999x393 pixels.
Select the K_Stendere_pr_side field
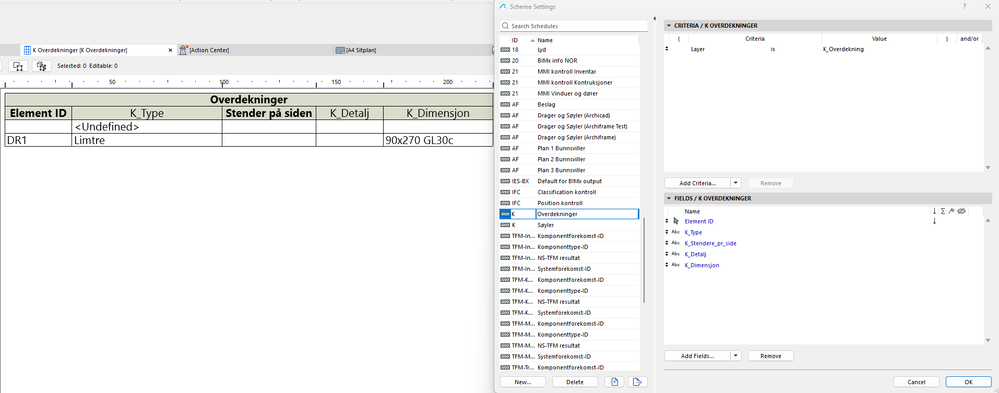coord(710,243)
